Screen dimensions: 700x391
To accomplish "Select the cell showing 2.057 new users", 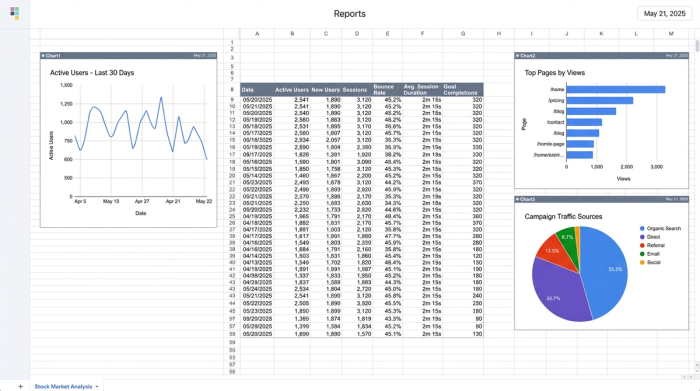I will pyautogui.click(x=325, y=140).
